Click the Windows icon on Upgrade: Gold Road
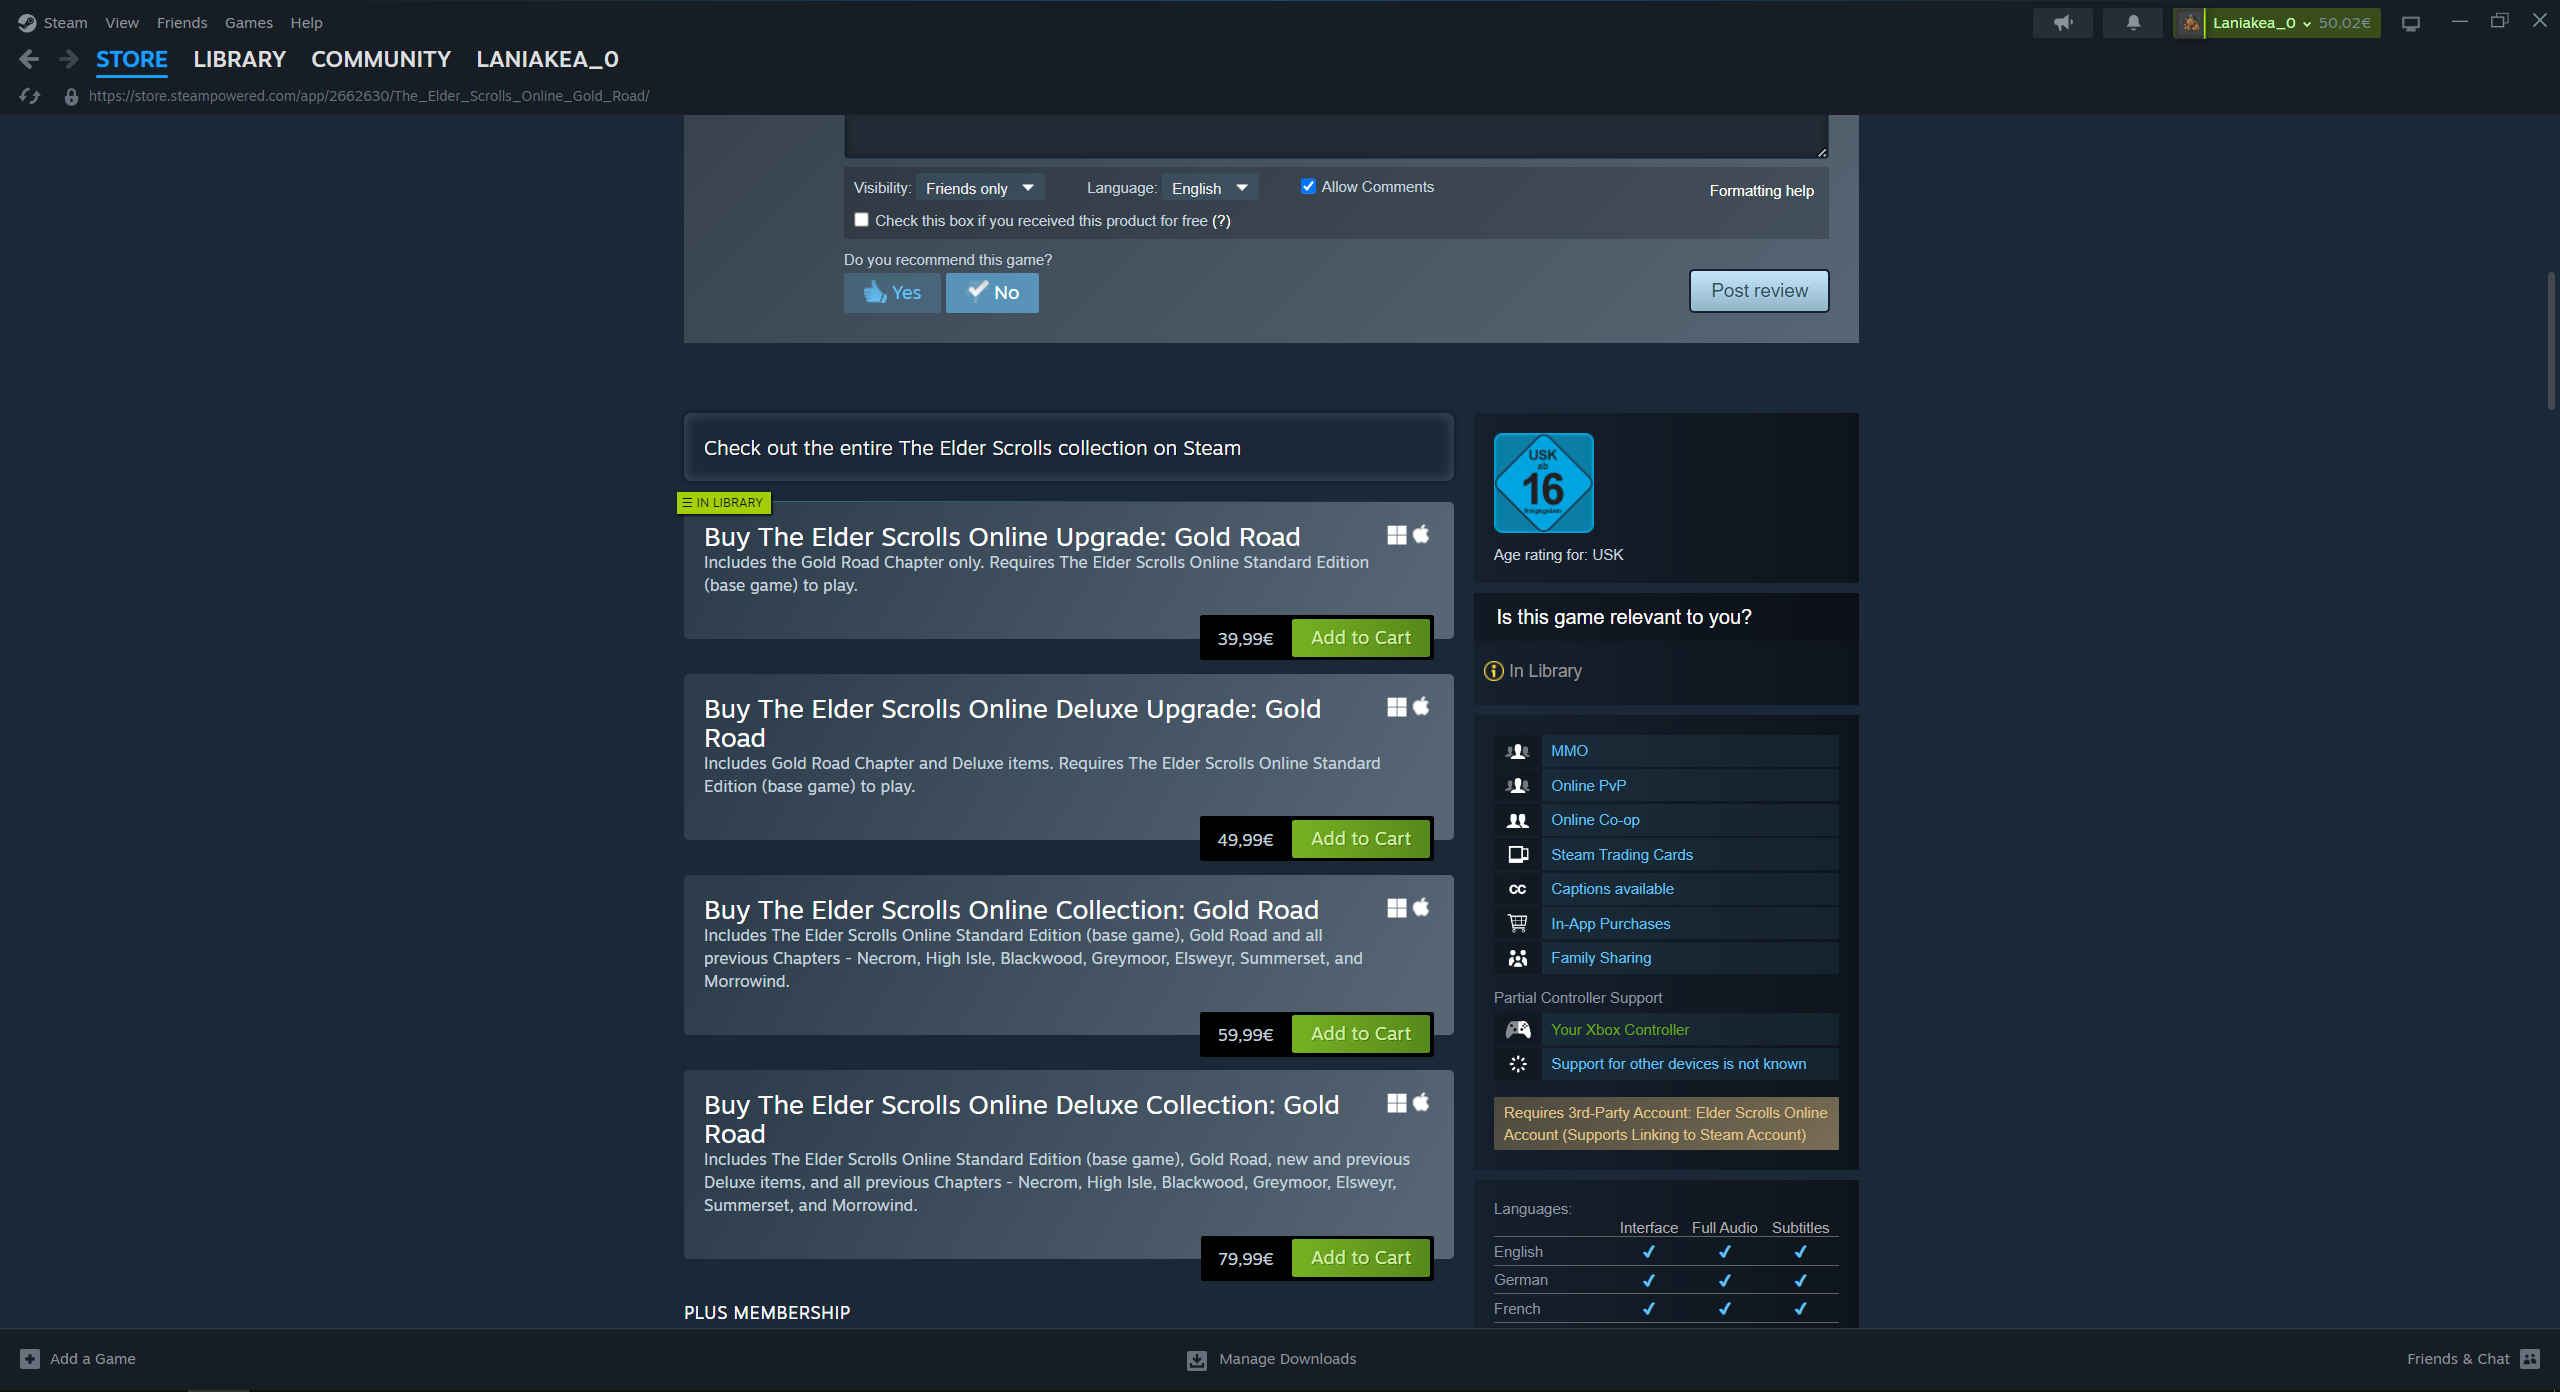2560x1392 pixels. coord(1397,535)
